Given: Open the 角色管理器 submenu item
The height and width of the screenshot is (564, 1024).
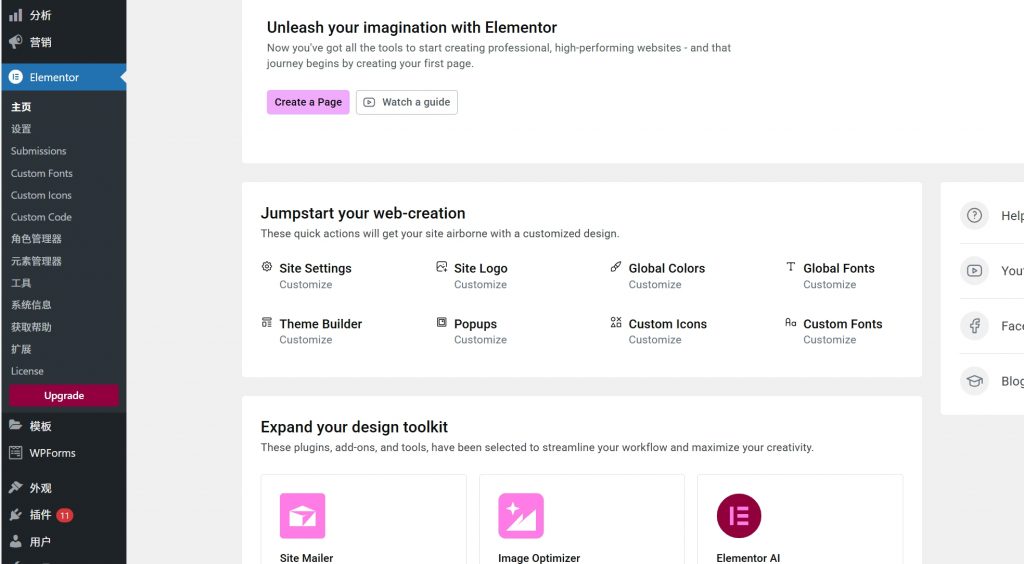Looking at the screenshot, I should point(36,239).
